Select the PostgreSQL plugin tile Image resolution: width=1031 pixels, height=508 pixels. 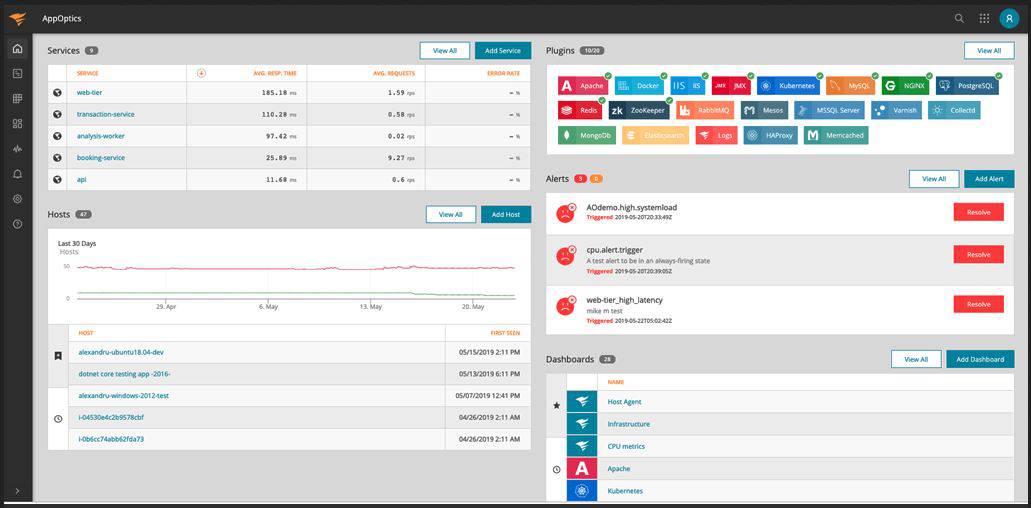click(x=967, y=85)
